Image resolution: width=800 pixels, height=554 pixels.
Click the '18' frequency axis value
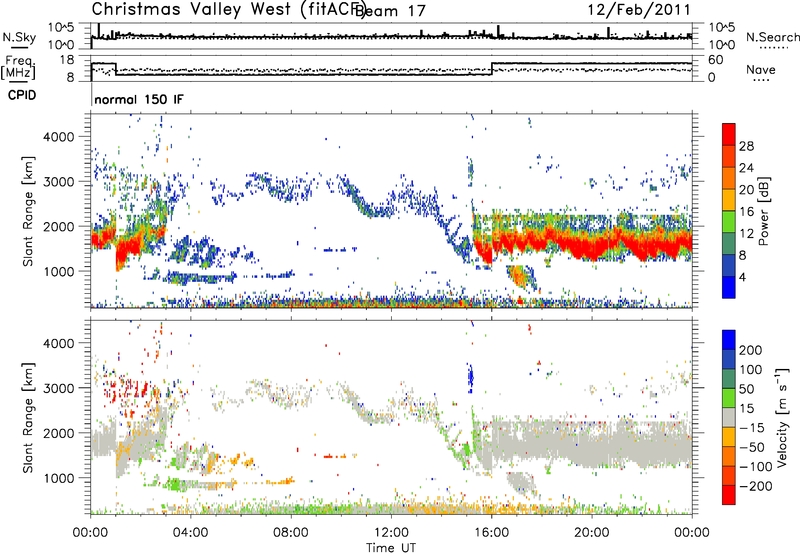[x=67, y=60]
